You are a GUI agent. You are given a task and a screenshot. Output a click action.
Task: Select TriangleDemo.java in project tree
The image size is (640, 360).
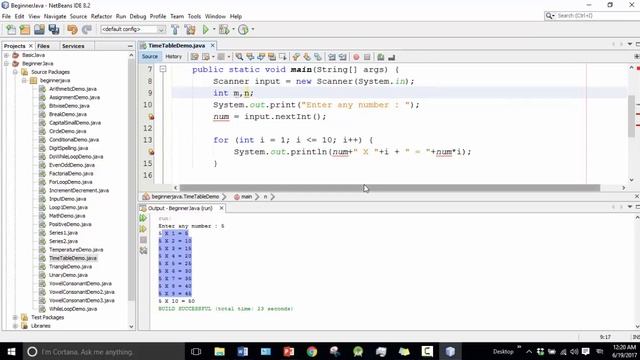pos(70,267)
